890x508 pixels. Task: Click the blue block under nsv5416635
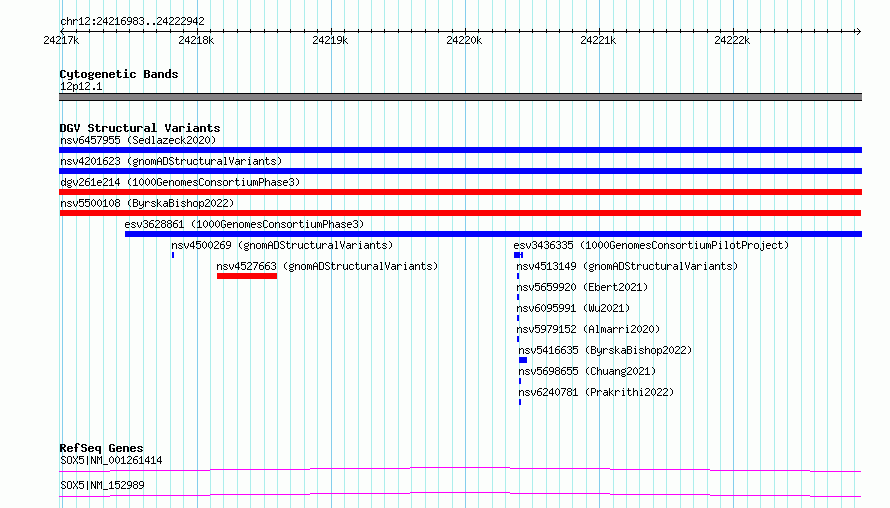tap(523, 360)
